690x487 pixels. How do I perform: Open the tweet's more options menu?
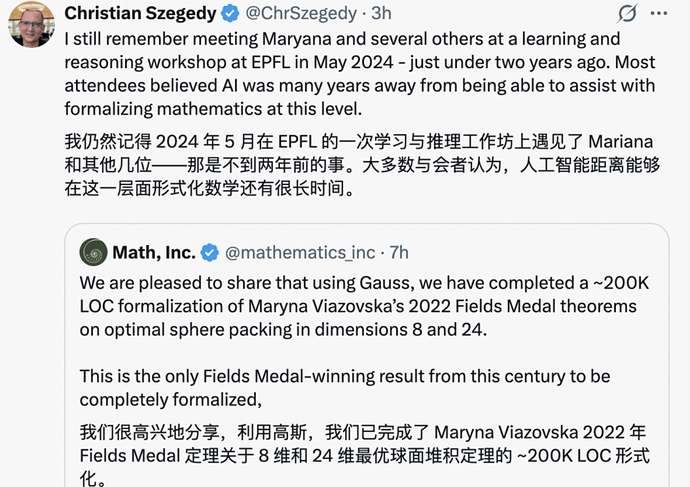tap(659, 13)
